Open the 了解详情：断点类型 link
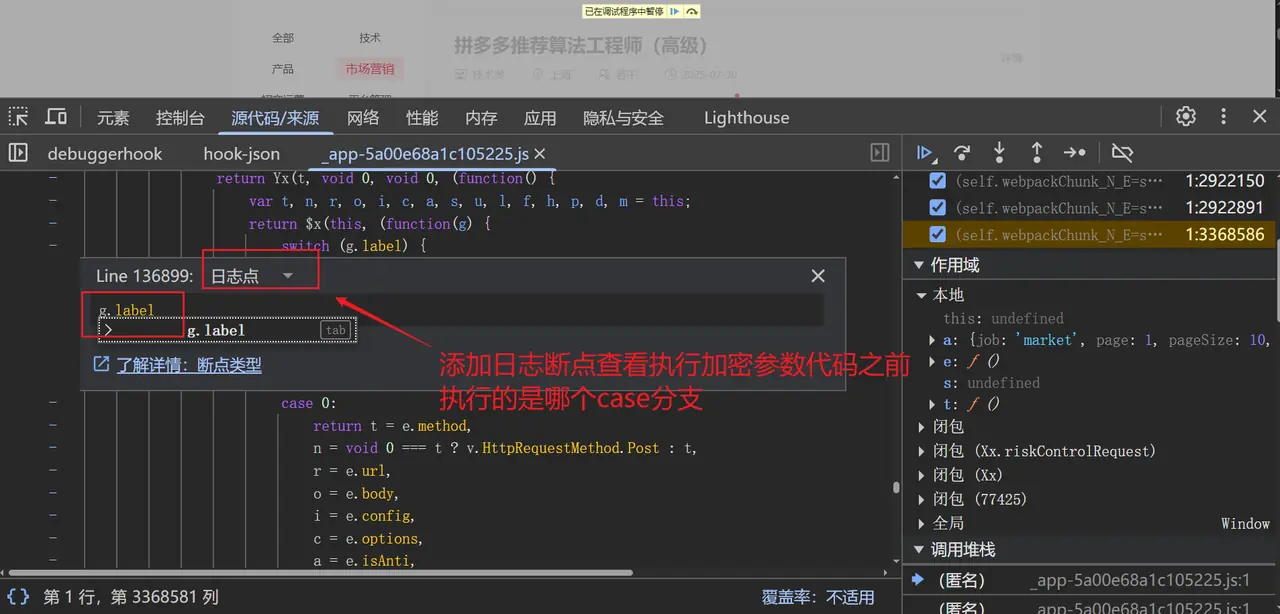Image resolution: width=1280 pixels, height=614 pixels. pos(188,365)
